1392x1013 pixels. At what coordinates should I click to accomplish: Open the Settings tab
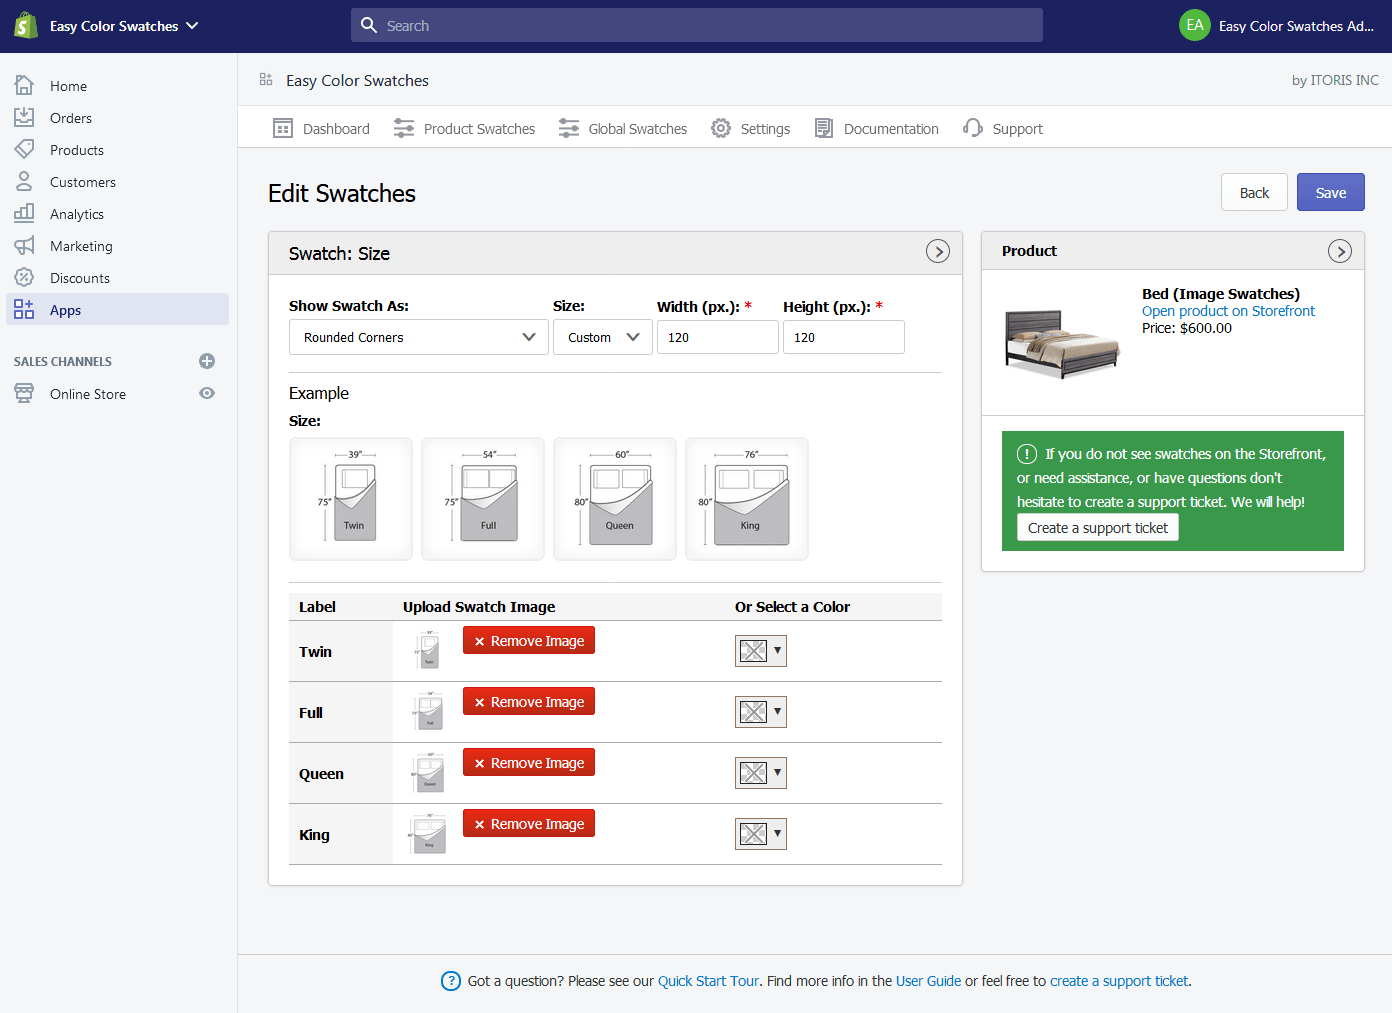(x=750, y=128)
